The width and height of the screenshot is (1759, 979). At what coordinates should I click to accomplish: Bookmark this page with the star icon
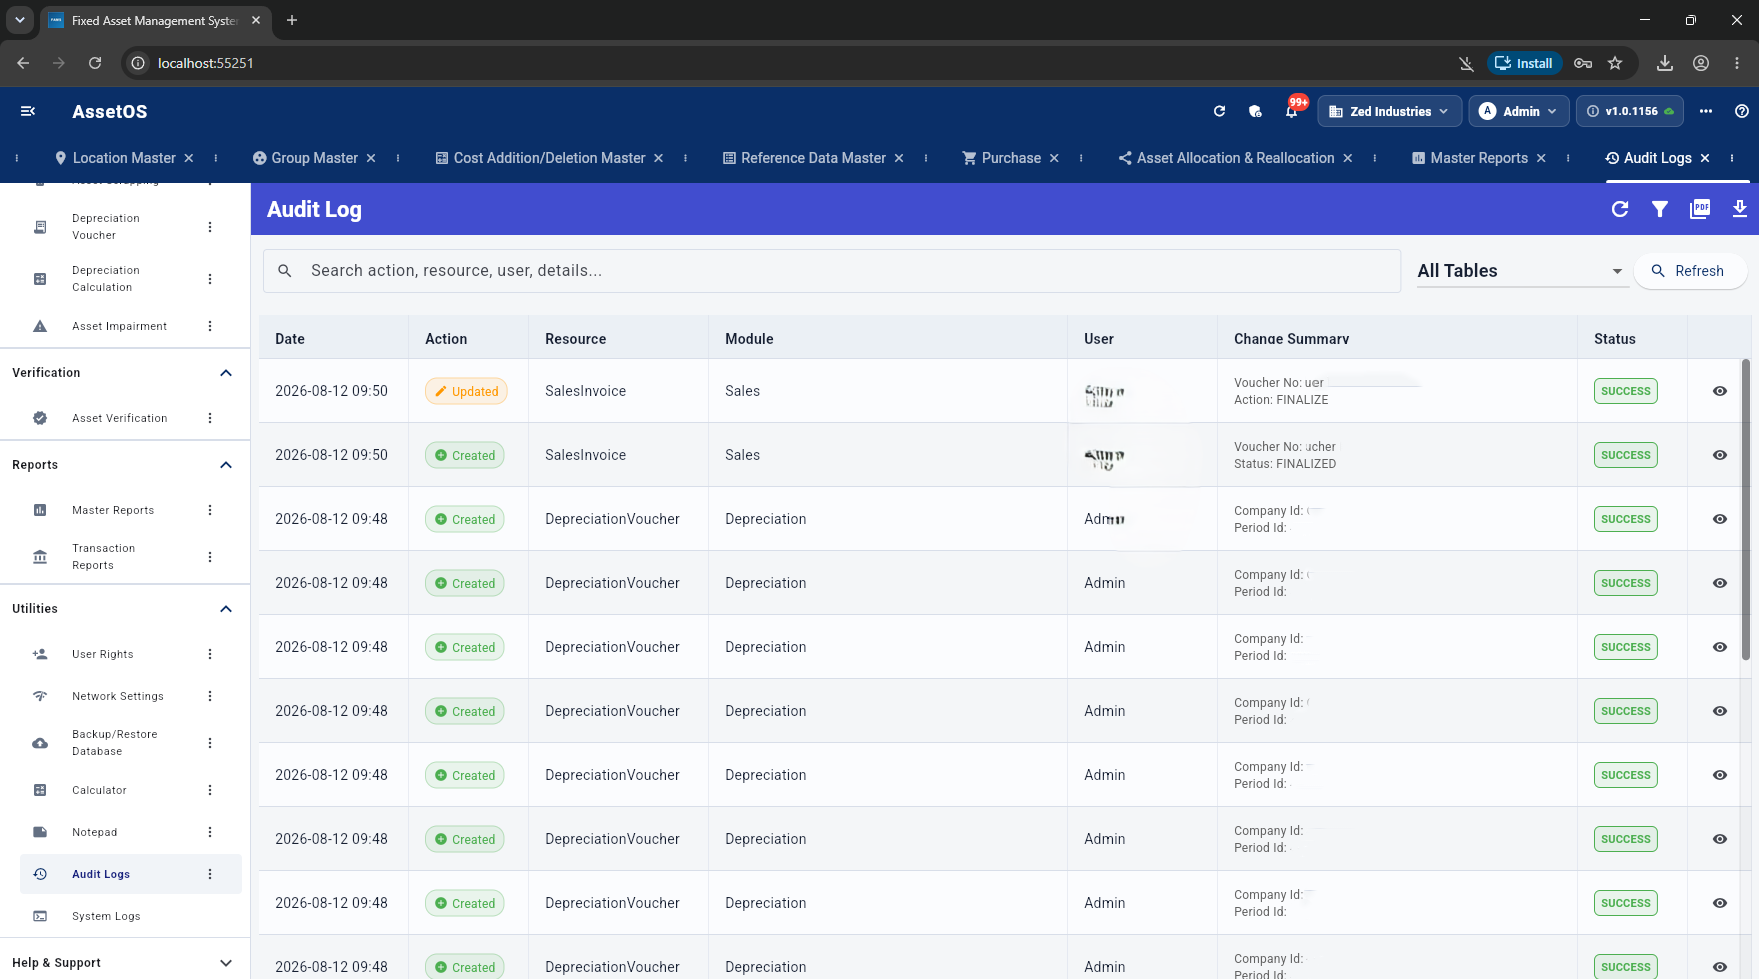[x=1615, y=63]
